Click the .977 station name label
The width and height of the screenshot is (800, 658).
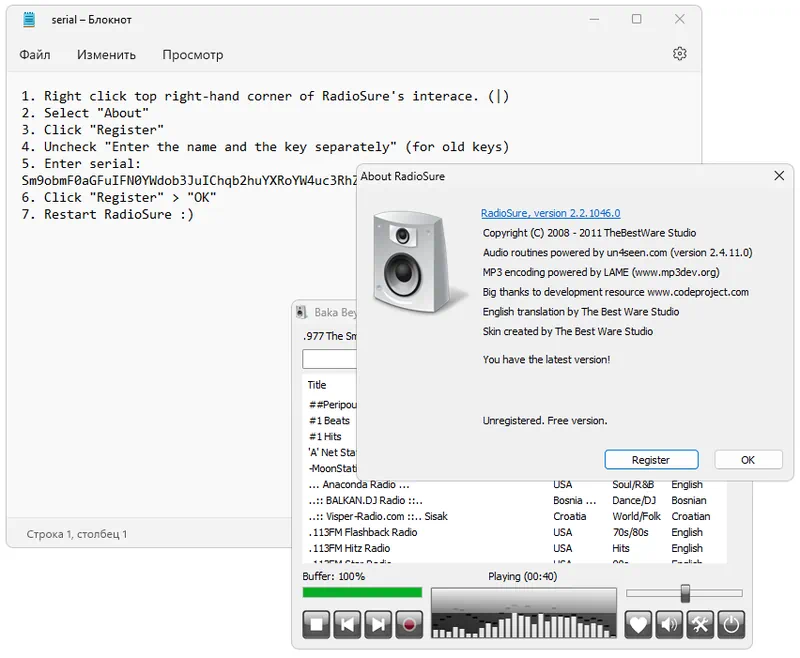point(330,336)
